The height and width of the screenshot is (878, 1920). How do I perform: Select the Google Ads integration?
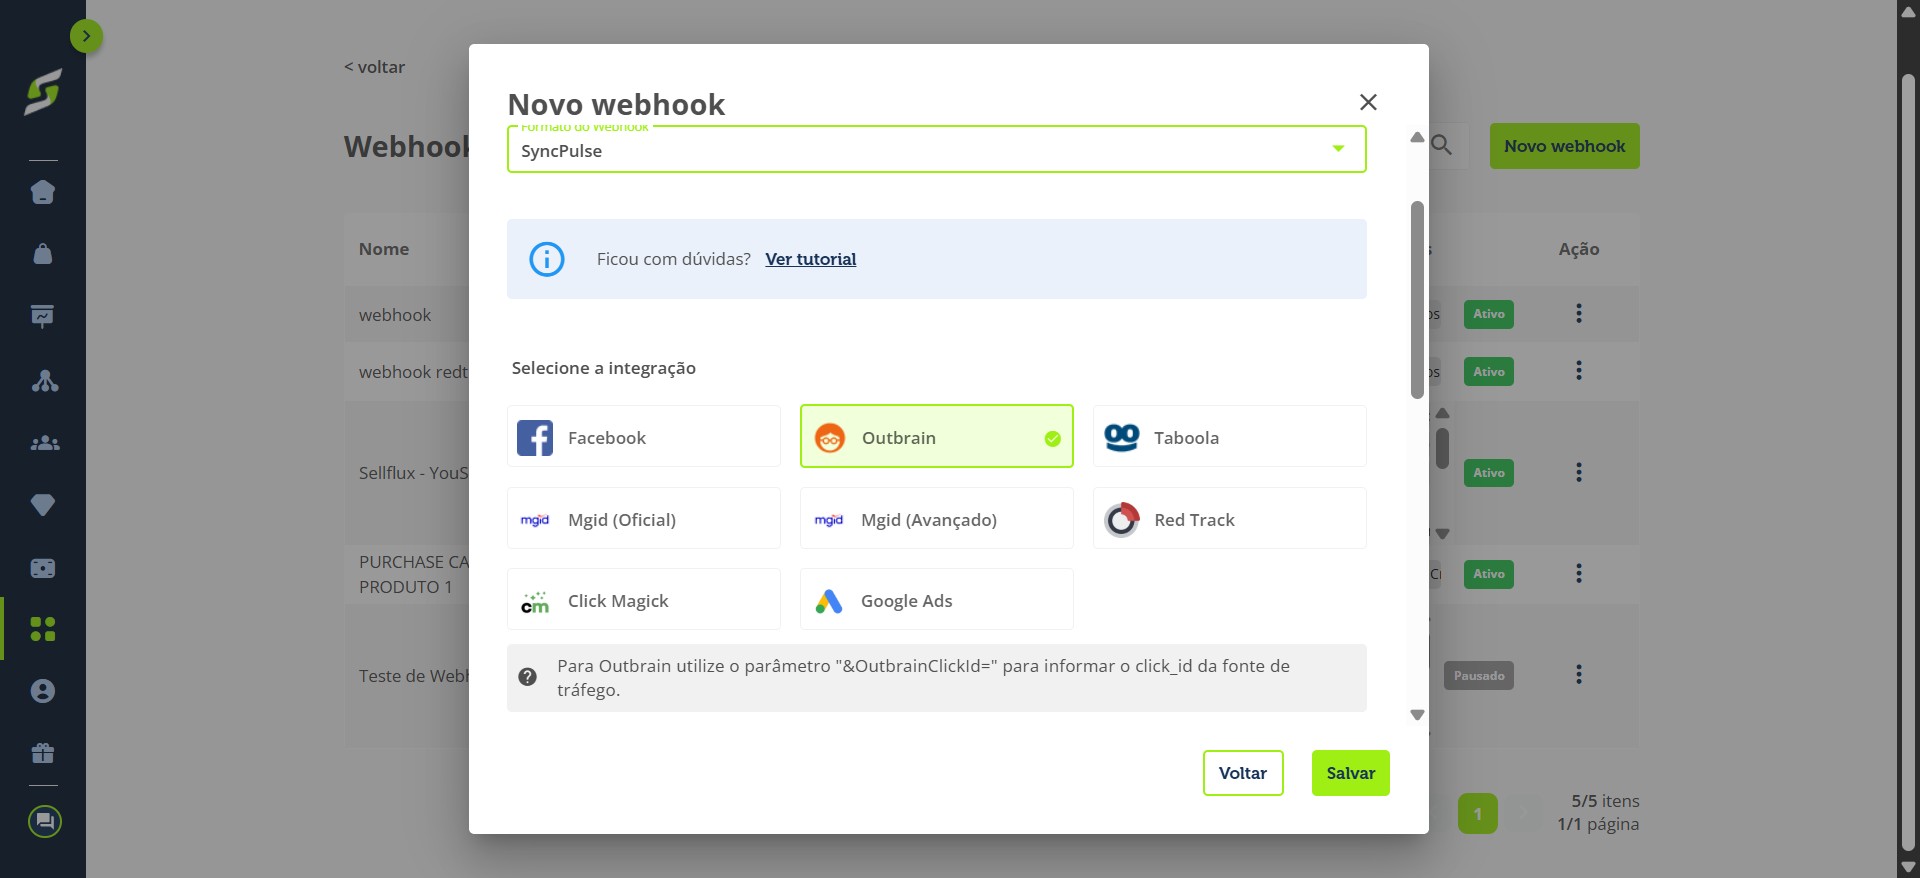tap(937, 599)
